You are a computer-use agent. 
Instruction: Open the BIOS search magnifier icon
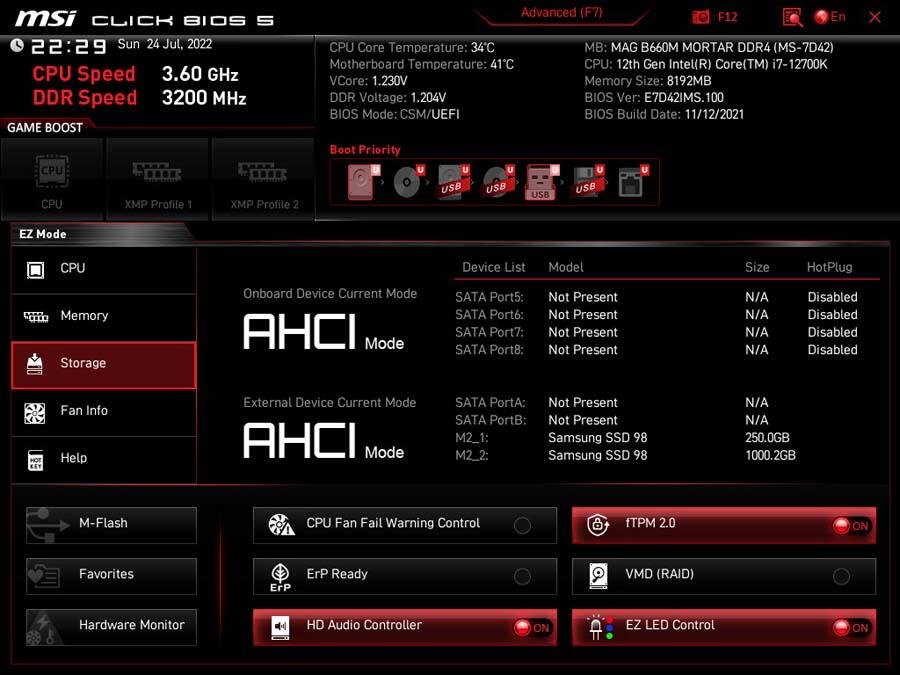tap(792, 17)
